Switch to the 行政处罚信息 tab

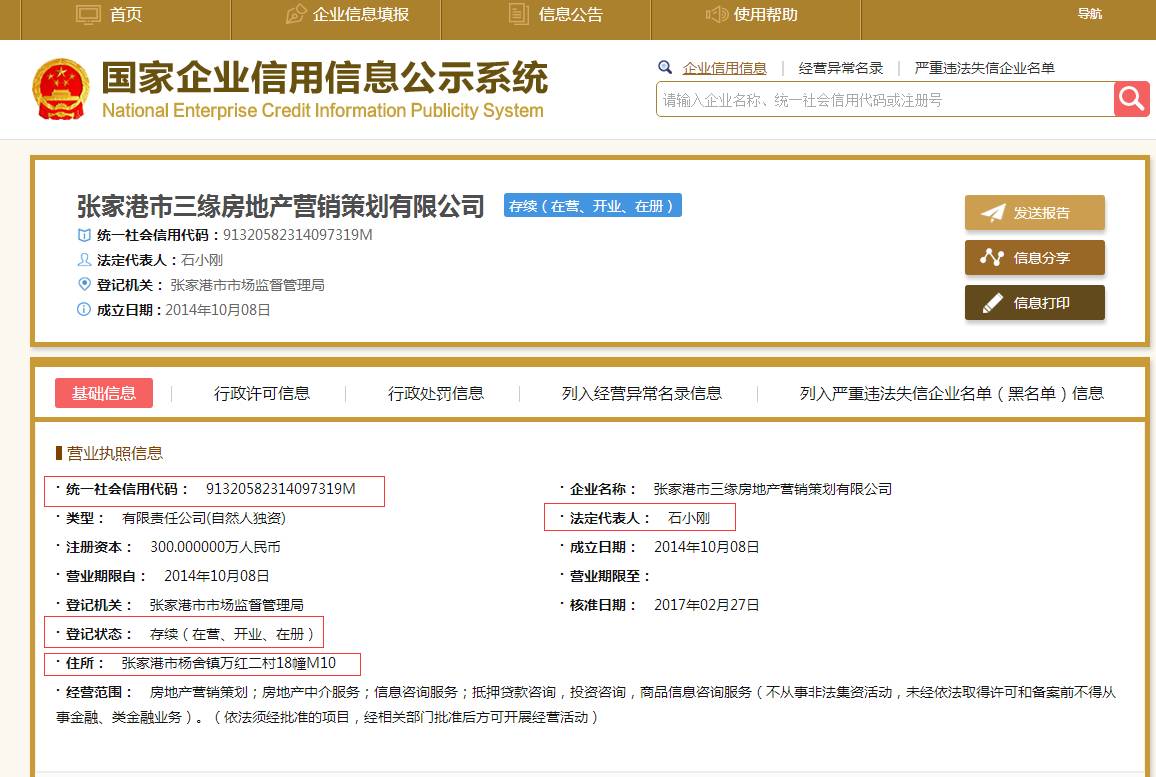click(x=436, y=393)
